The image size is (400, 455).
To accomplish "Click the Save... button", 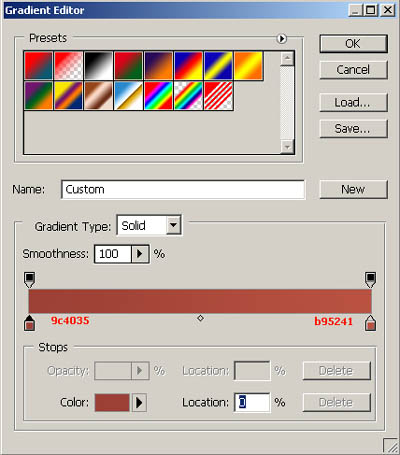I will click(x=353, y=128).
